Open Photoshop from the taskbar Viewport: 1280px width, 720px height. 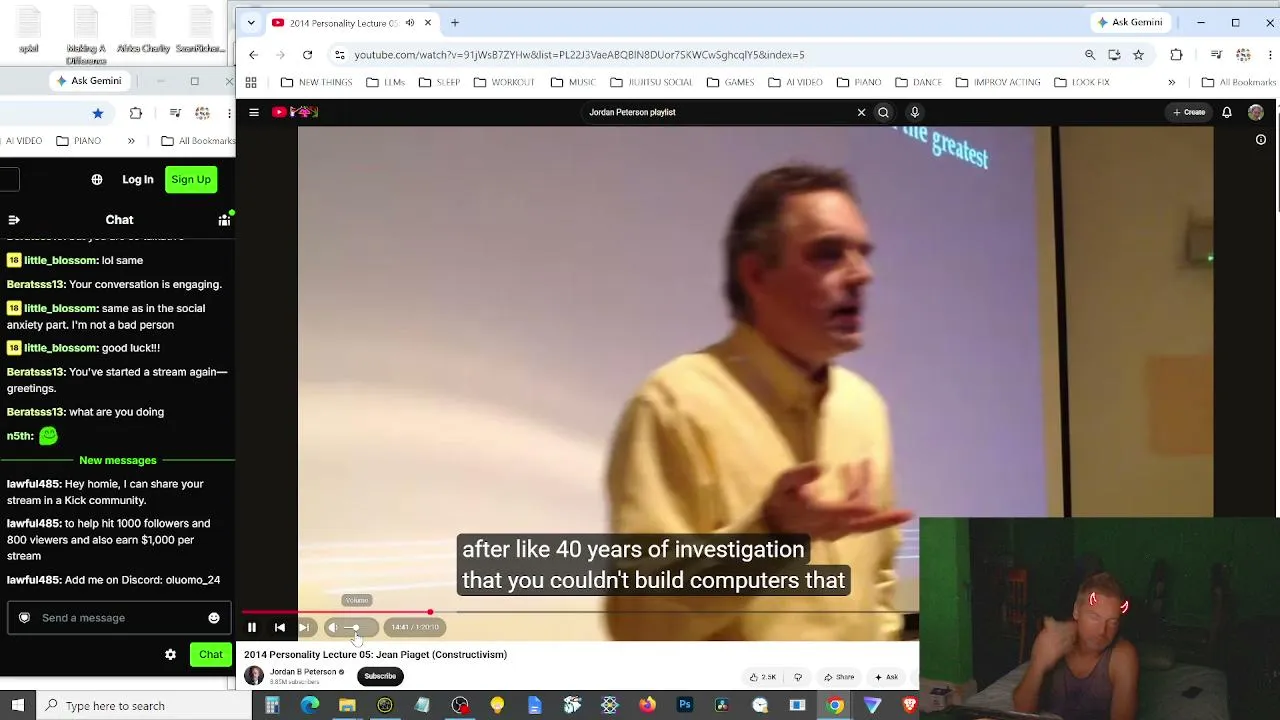pyautogui.click(x=685, y=706)
